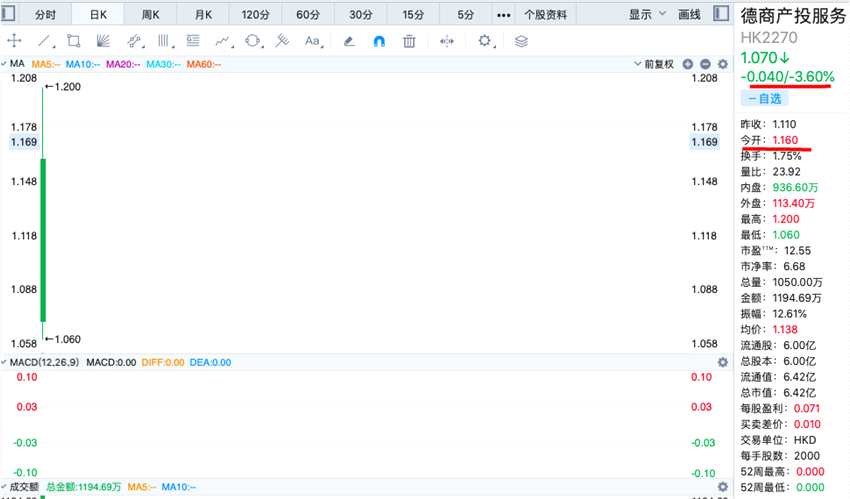Open more timeframes ellipsis menu
The width and height of the screenshot is (850, 499).
[x=504, y=15]
